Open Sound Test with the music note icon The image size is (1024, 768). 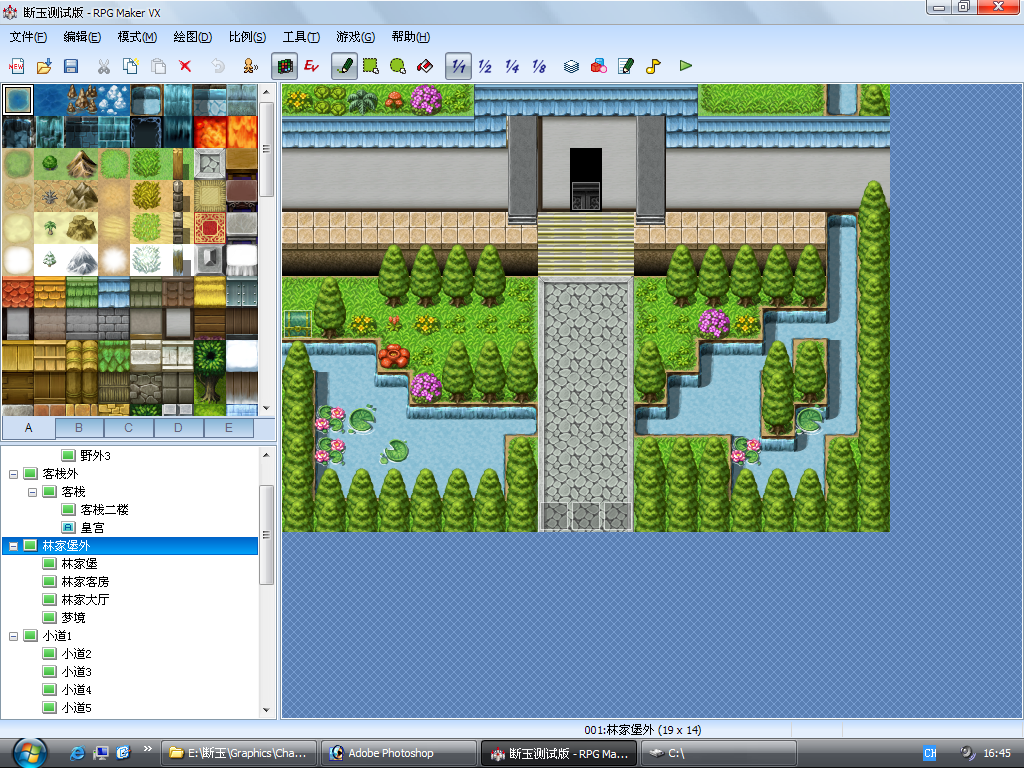653,66
